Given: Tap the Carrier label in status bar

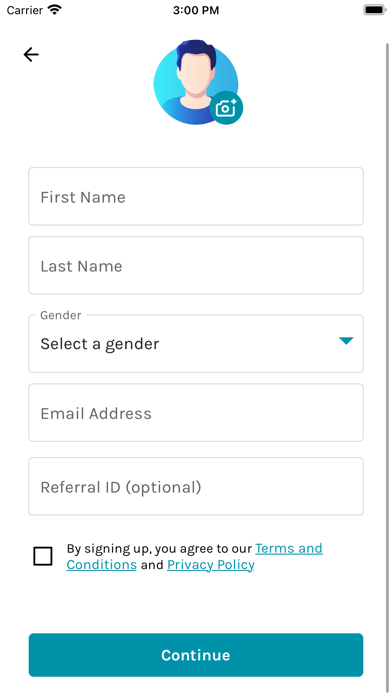Looking at the screenshot, I should pos(24,10).
